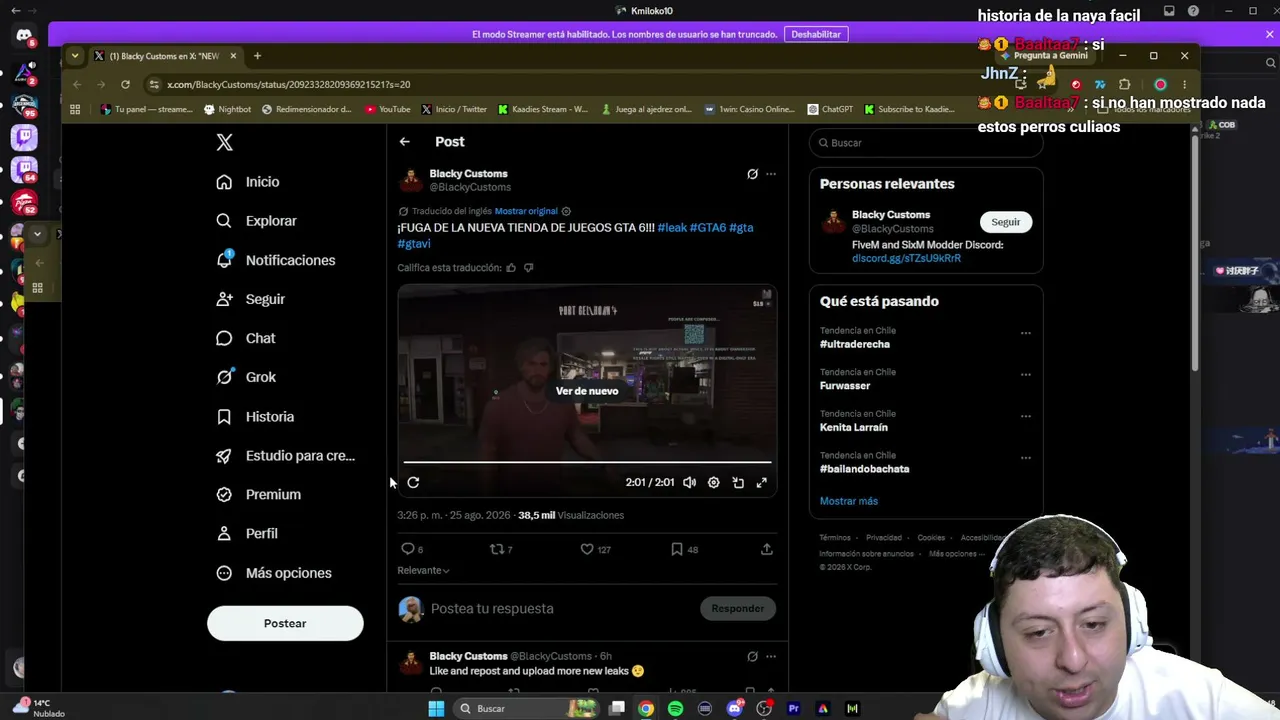Image resolution: width=1280 pixels, height=720 pixels.
Task: Open more options on the Blacky Customs reply
Action: click(x=771, y=657)
